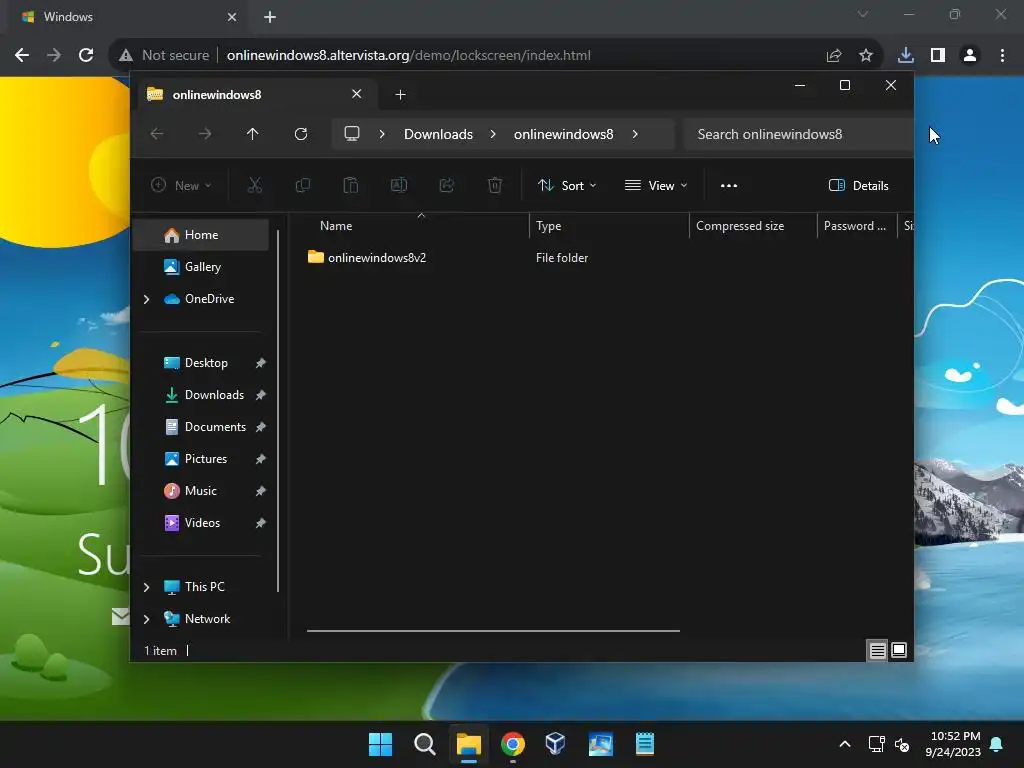Switch to large thumbnails view icon in status bar
The width and height of the screenshot is (1024, 768).
point(899,650)
